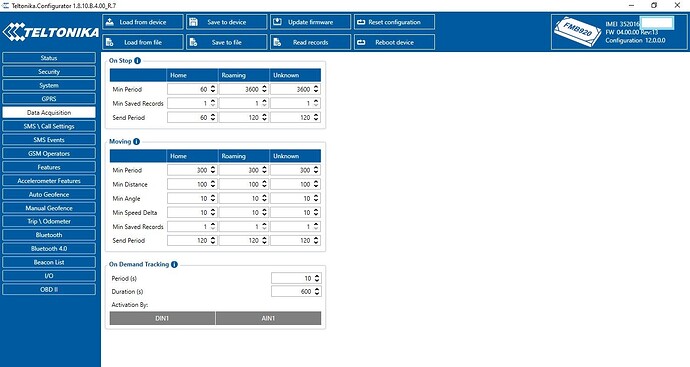
Task: Click Update firmware button
Action: click(310, 22)
